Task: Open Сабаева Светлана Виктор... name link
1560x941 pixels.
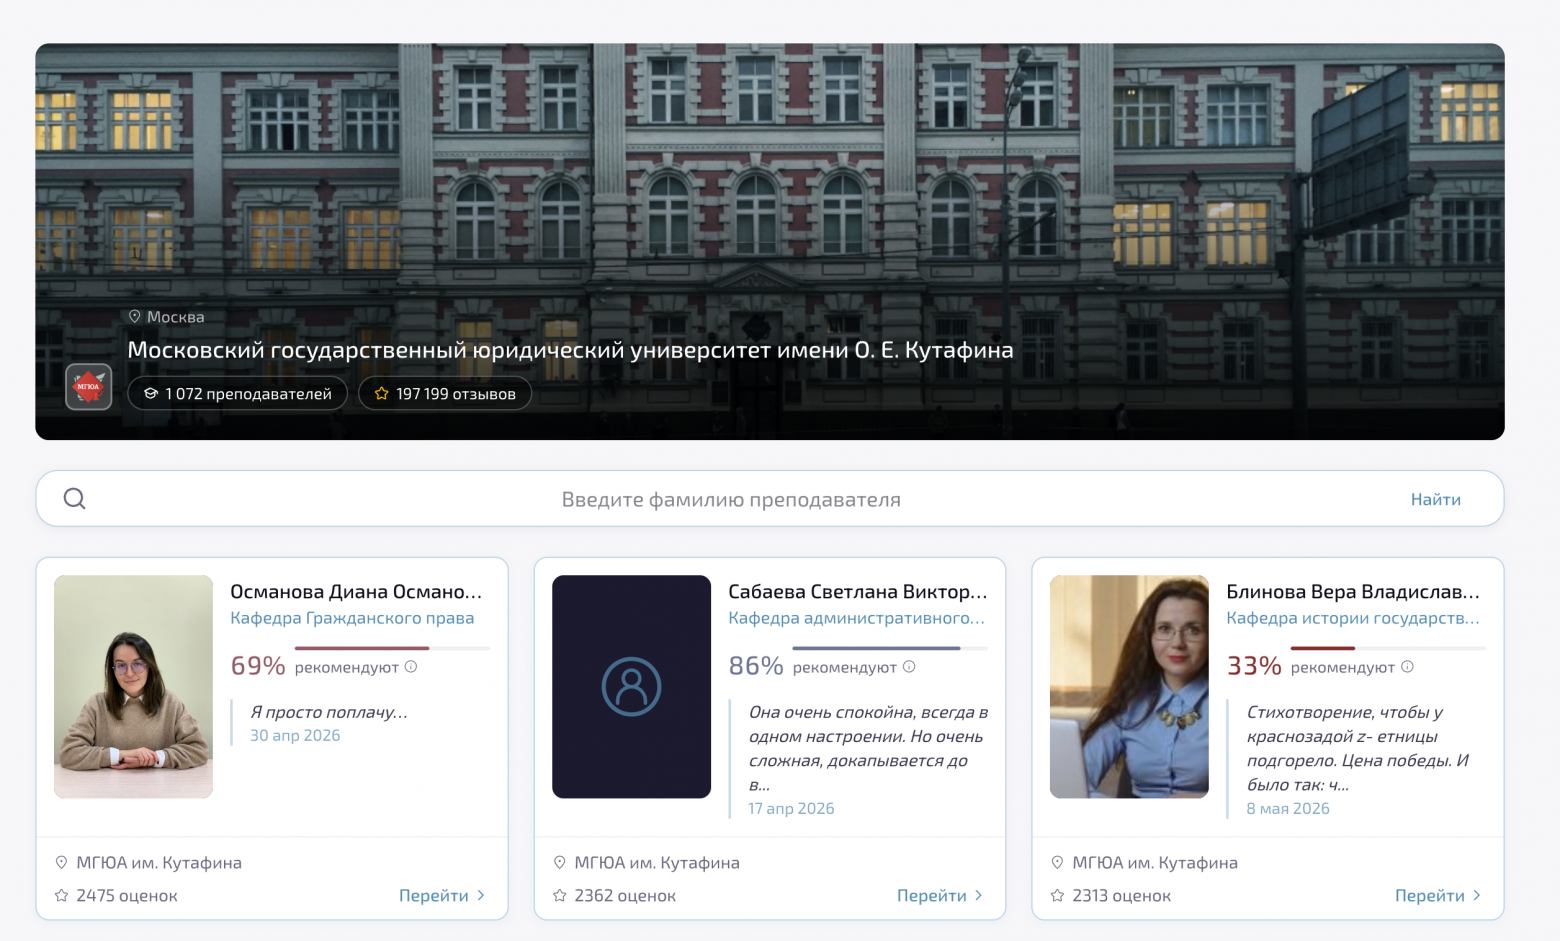Action: click(x=857, y=591)
